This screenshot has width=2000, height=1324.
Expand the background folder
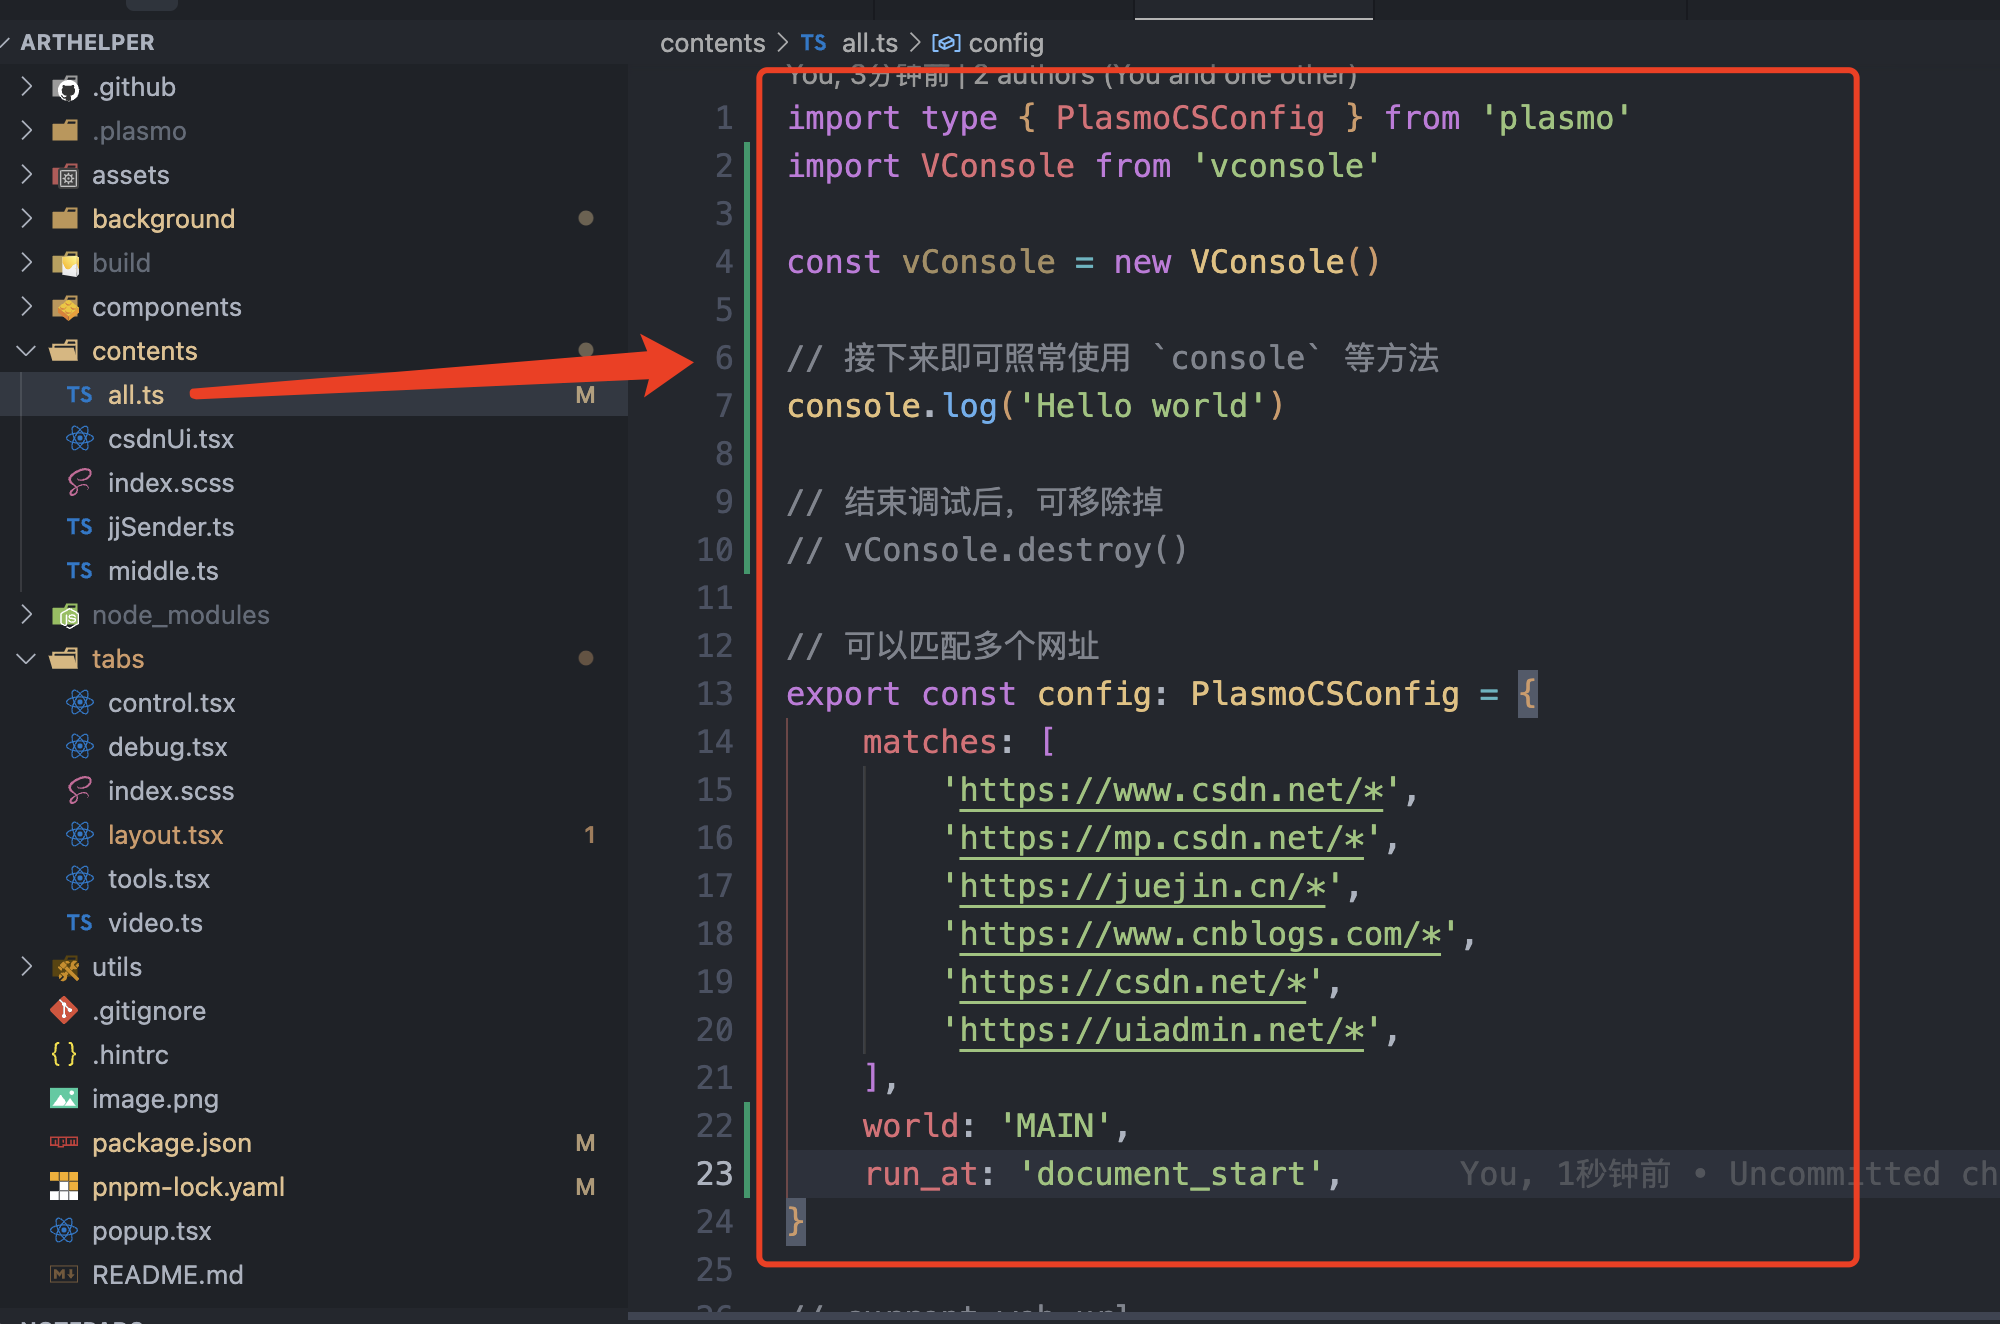click(x=27, y=219)
